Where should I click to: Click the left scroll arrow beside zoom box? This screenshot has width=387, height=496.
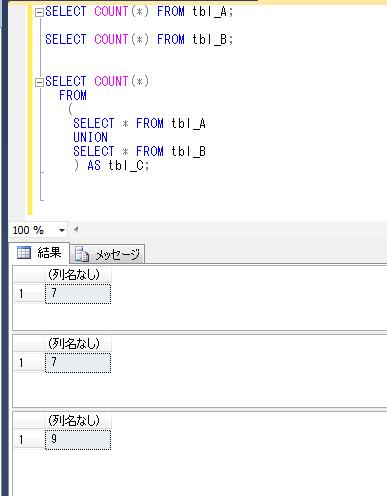(76, 229)
